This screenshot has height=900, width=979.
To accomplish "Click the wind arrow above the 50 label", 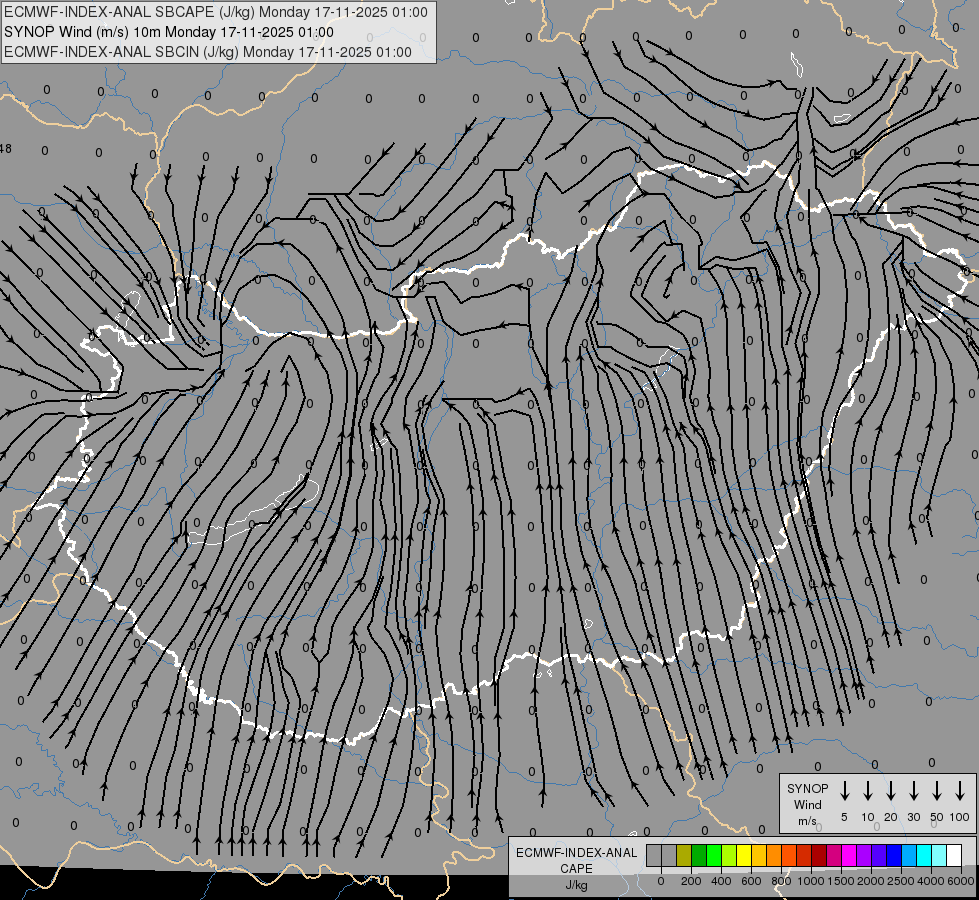I will click(937, 791).
